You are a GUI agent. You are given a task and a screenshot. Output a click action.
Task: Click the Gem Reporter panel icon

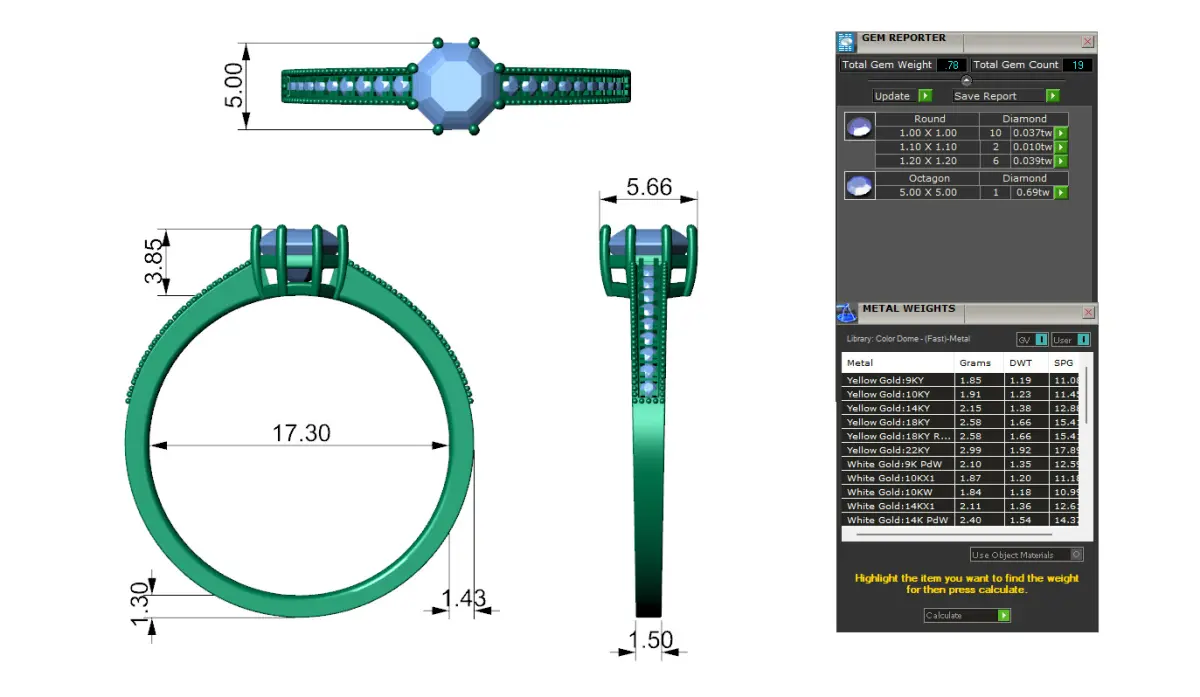click(847, 43)
